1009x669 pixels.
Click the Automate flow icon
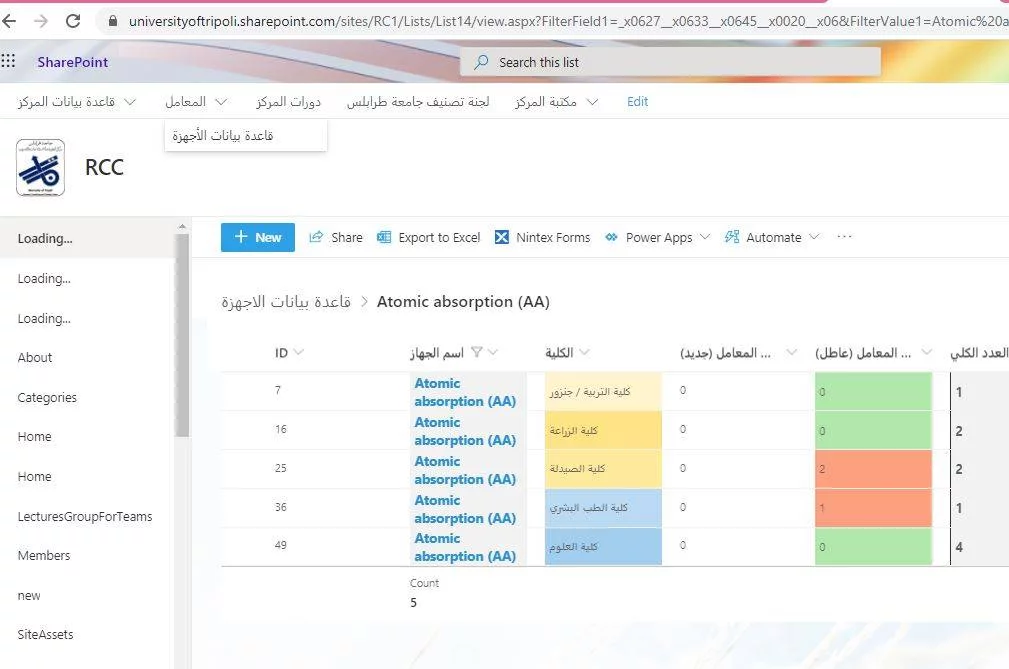coord(731,237)
